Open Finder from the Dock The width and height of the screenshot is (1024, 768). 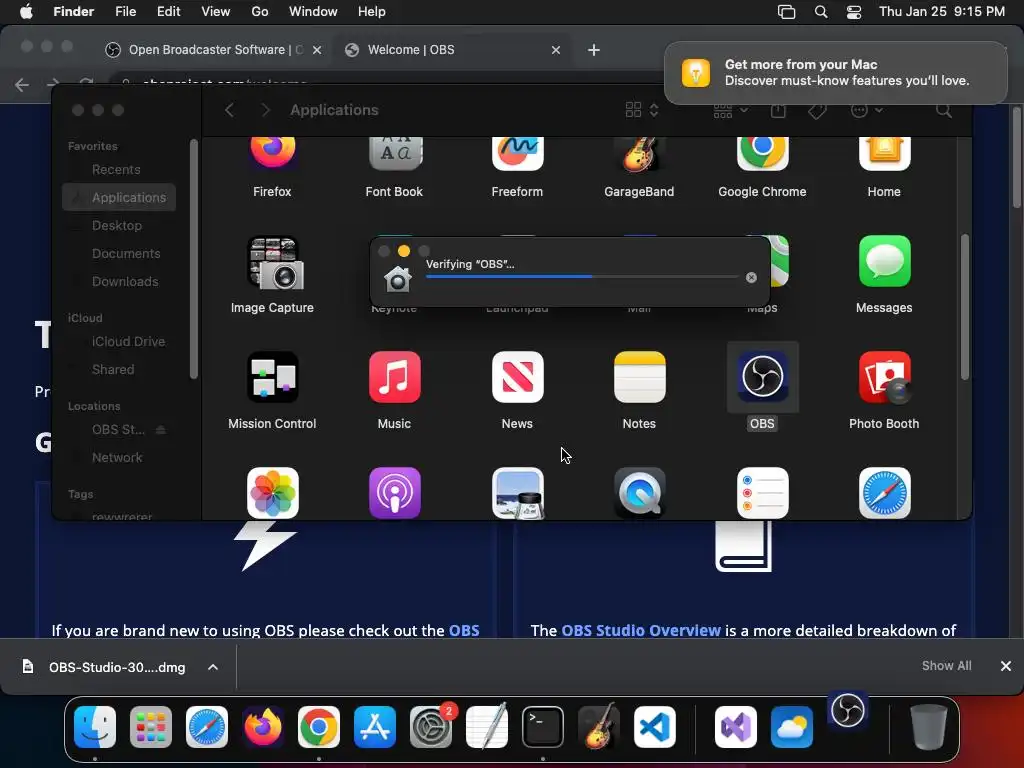tap(95, 727)
